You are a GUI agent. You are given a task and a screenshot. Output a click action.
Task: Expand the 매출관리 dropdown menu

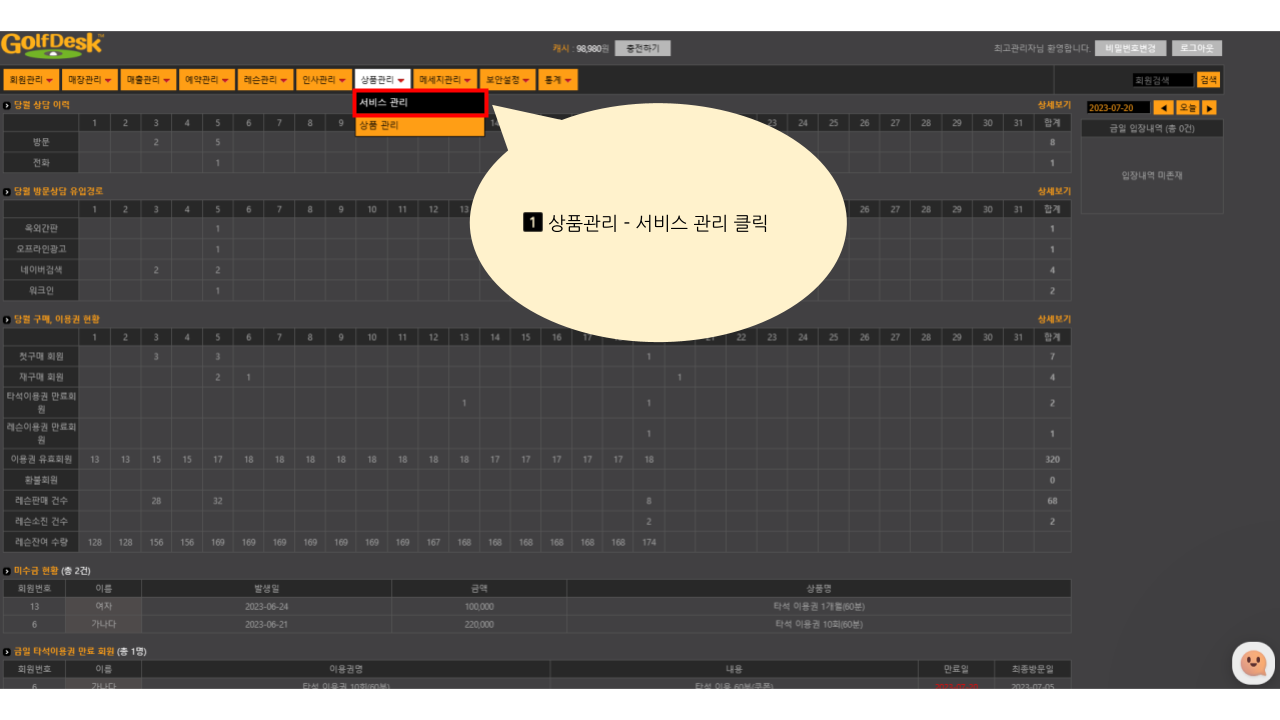[x=148, y=80]
